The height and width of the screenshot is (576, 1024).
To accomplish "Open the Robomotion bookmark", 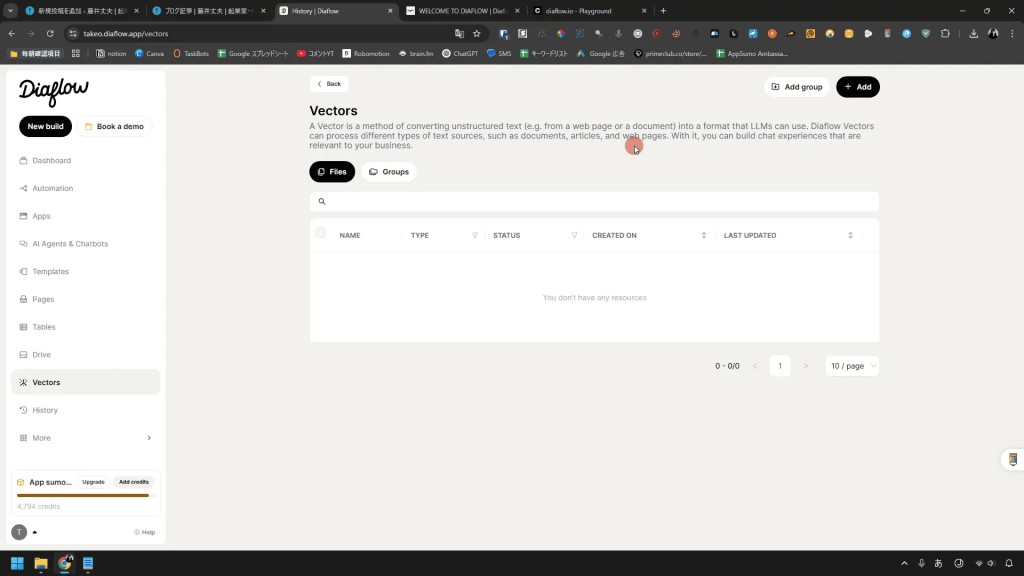I will click(x=366, y=54).
